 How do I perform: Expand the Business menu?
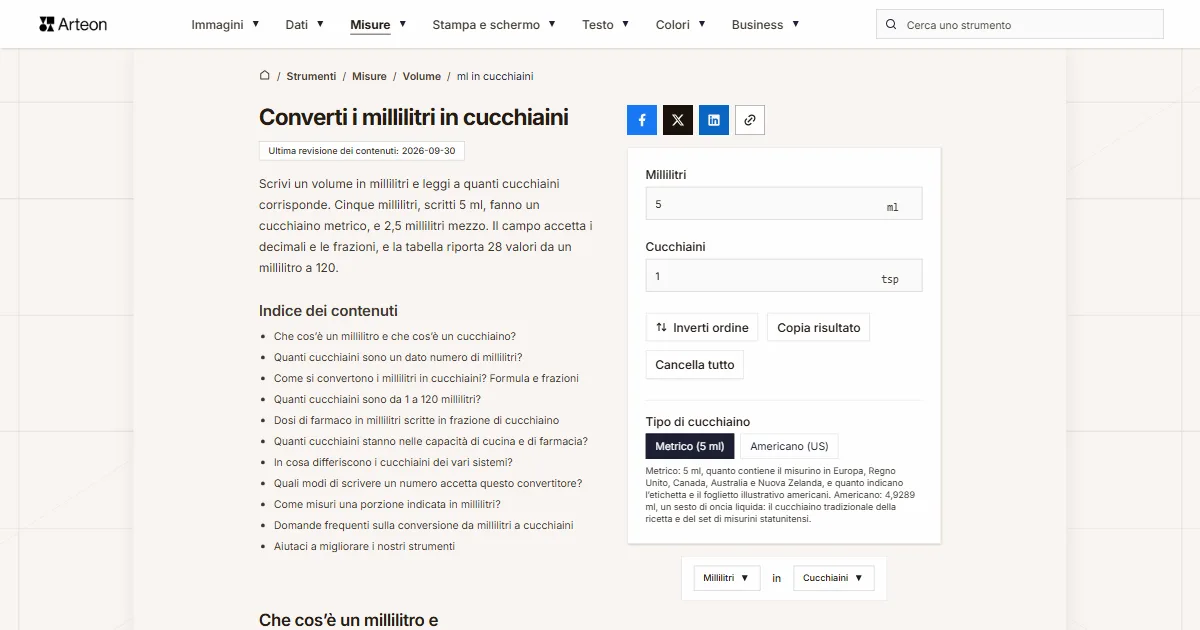point(765,24)
